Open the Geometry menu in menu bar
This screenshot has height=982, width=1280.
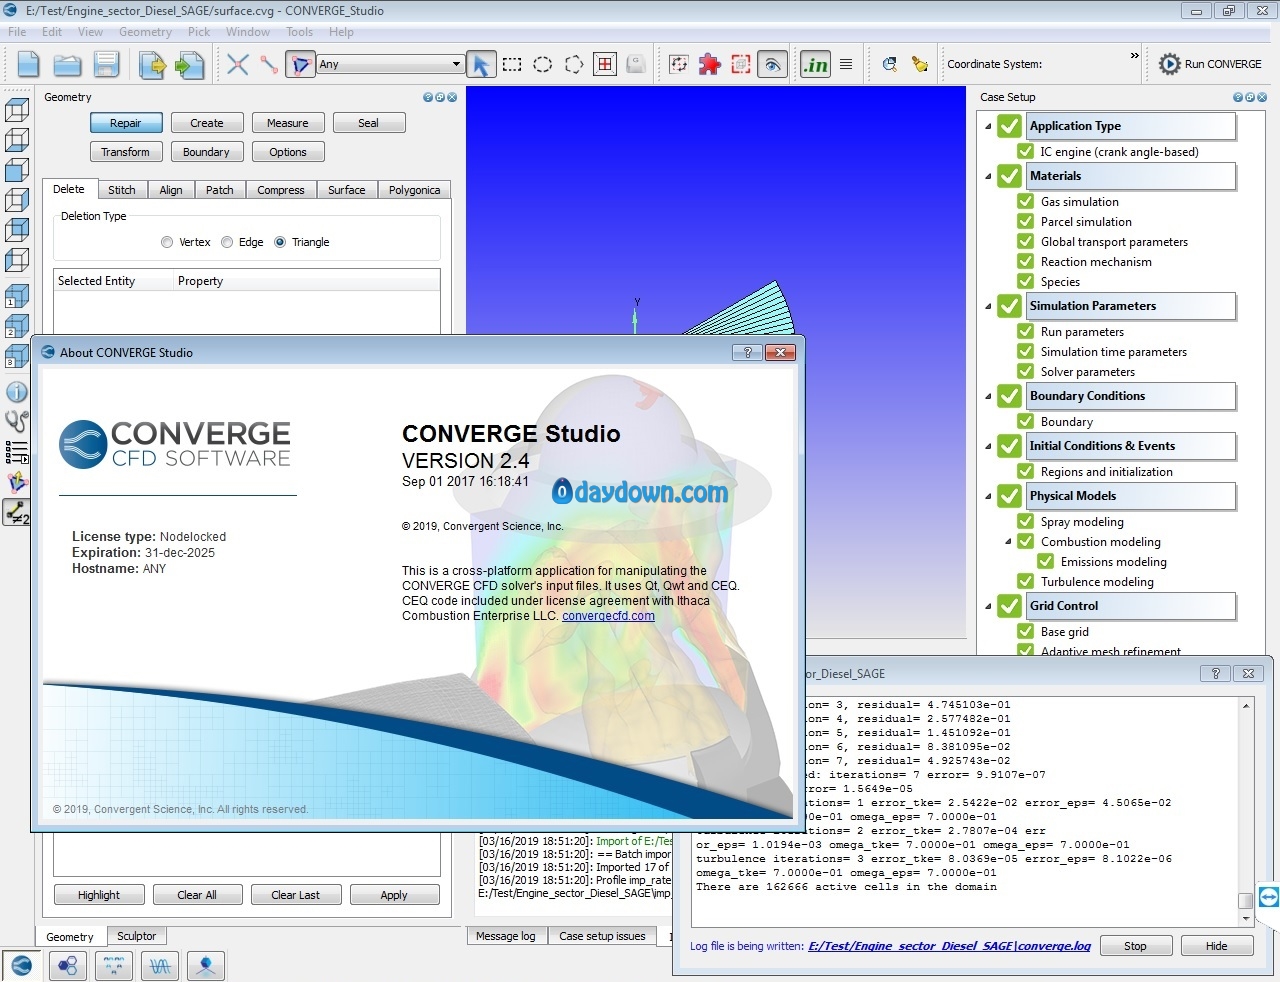145,32
